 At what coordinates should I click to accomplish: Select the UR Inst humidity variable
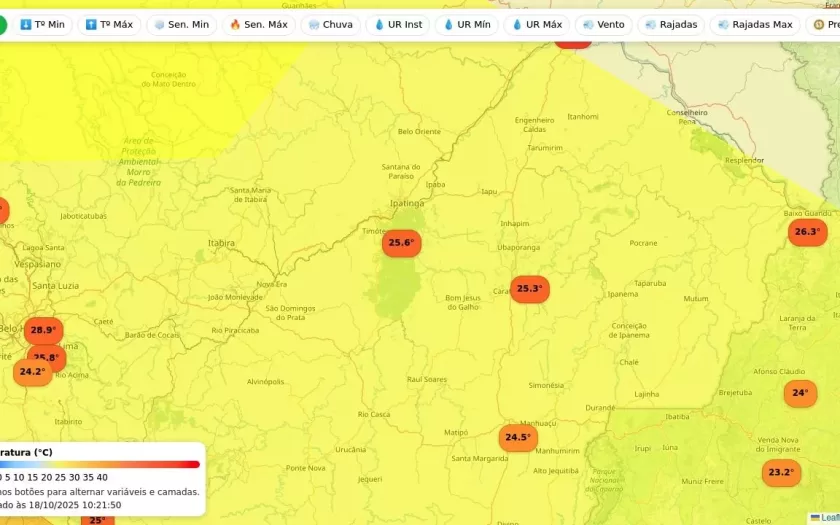[x=397, y=24]
